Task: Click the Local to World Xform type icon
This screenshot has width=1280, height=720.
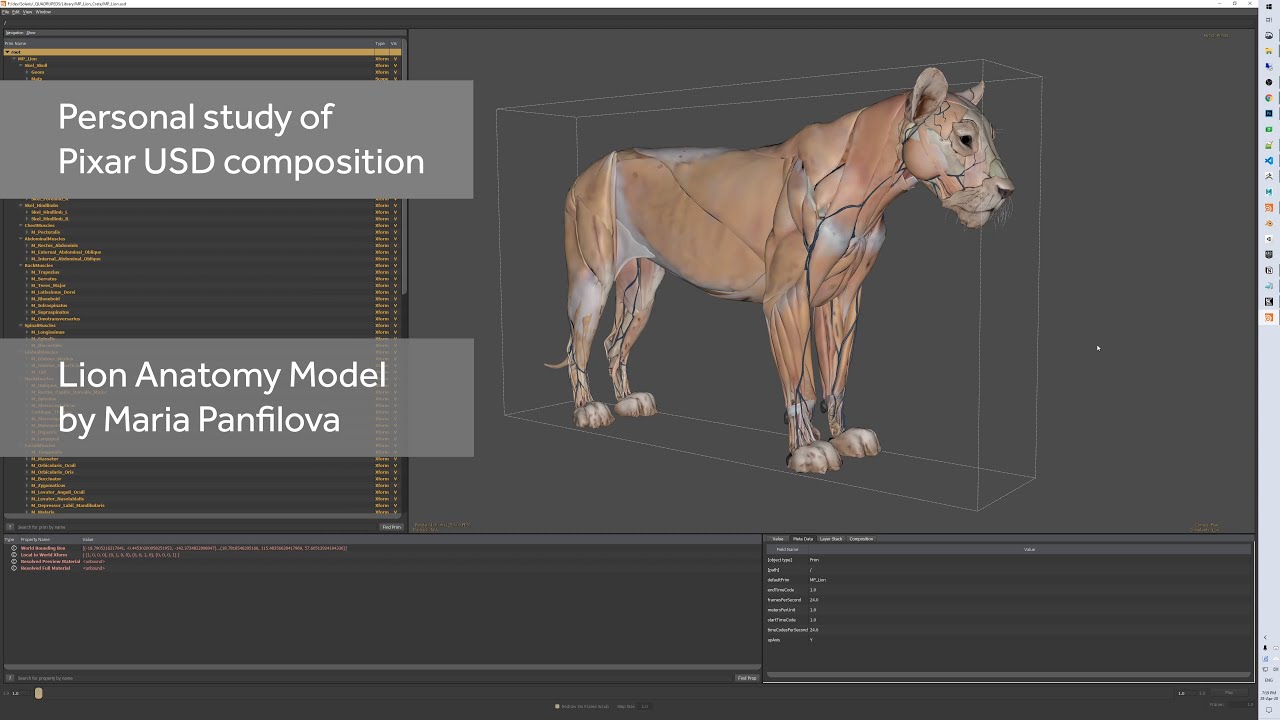Action: pos(13,555)
